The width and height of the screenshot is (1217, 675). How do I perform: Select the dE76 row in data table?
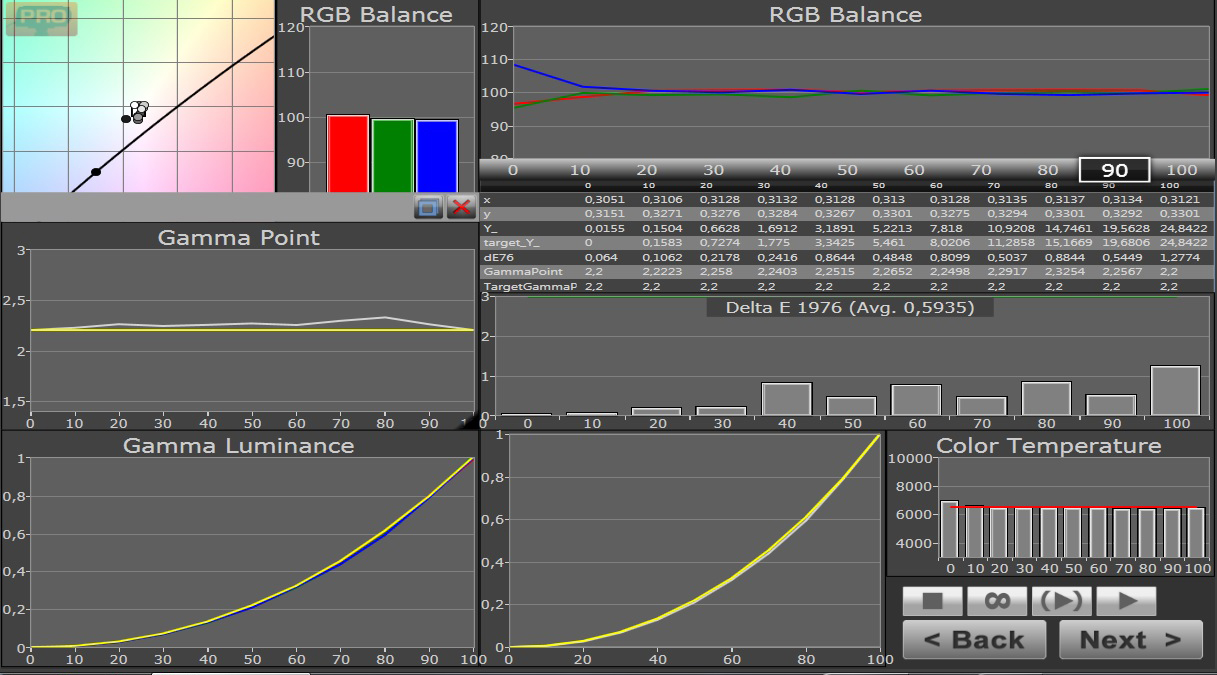coord(848,257)
